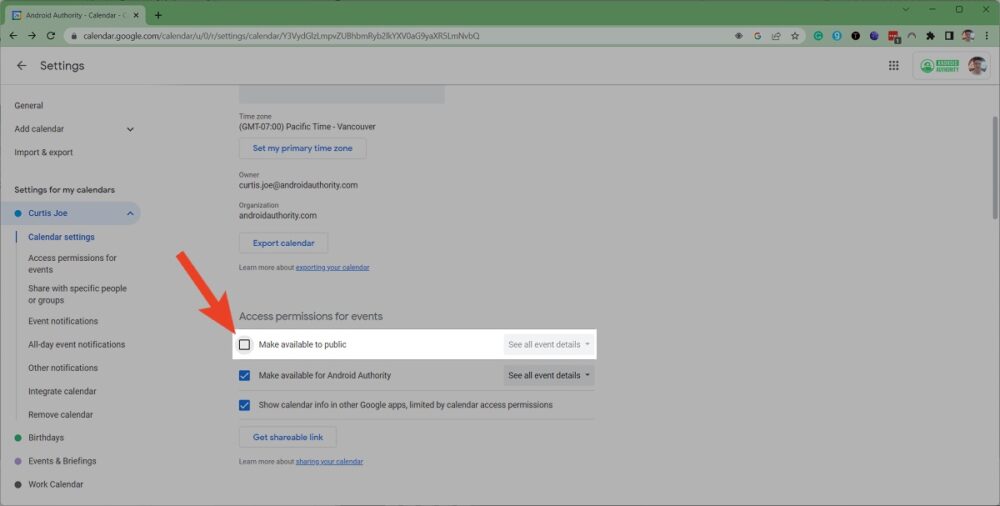Click the browser address bar URL
Viewport: 1000px width, 506px height.
281,36
